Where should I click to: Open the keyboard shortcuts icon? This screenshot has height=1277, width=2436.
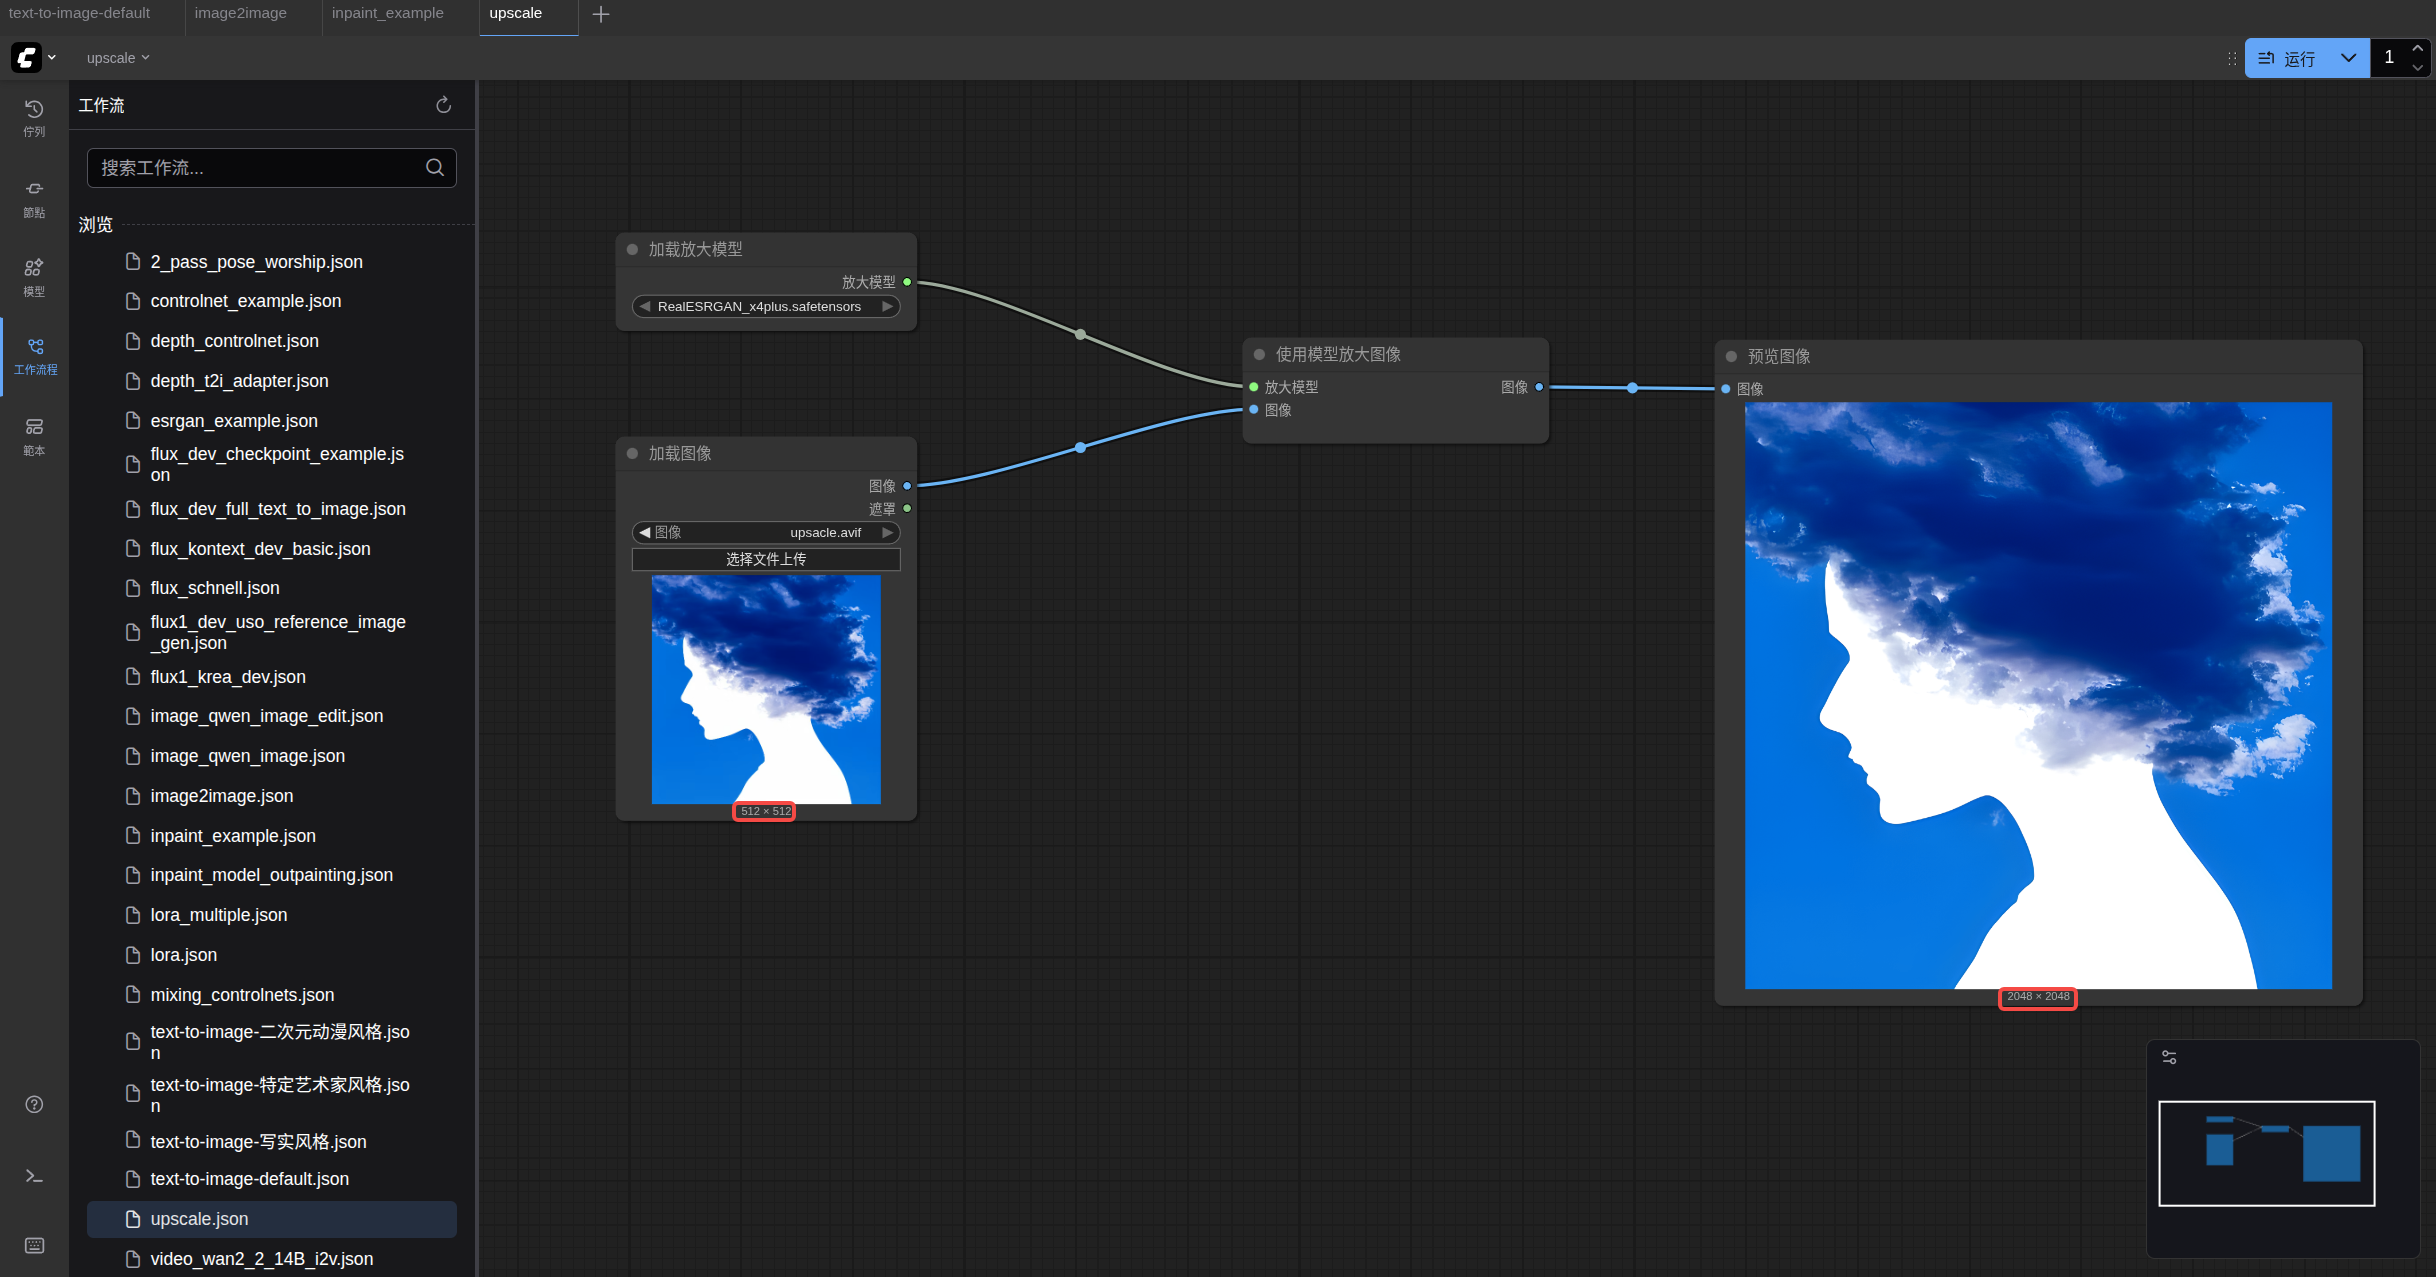[34, 1245]
